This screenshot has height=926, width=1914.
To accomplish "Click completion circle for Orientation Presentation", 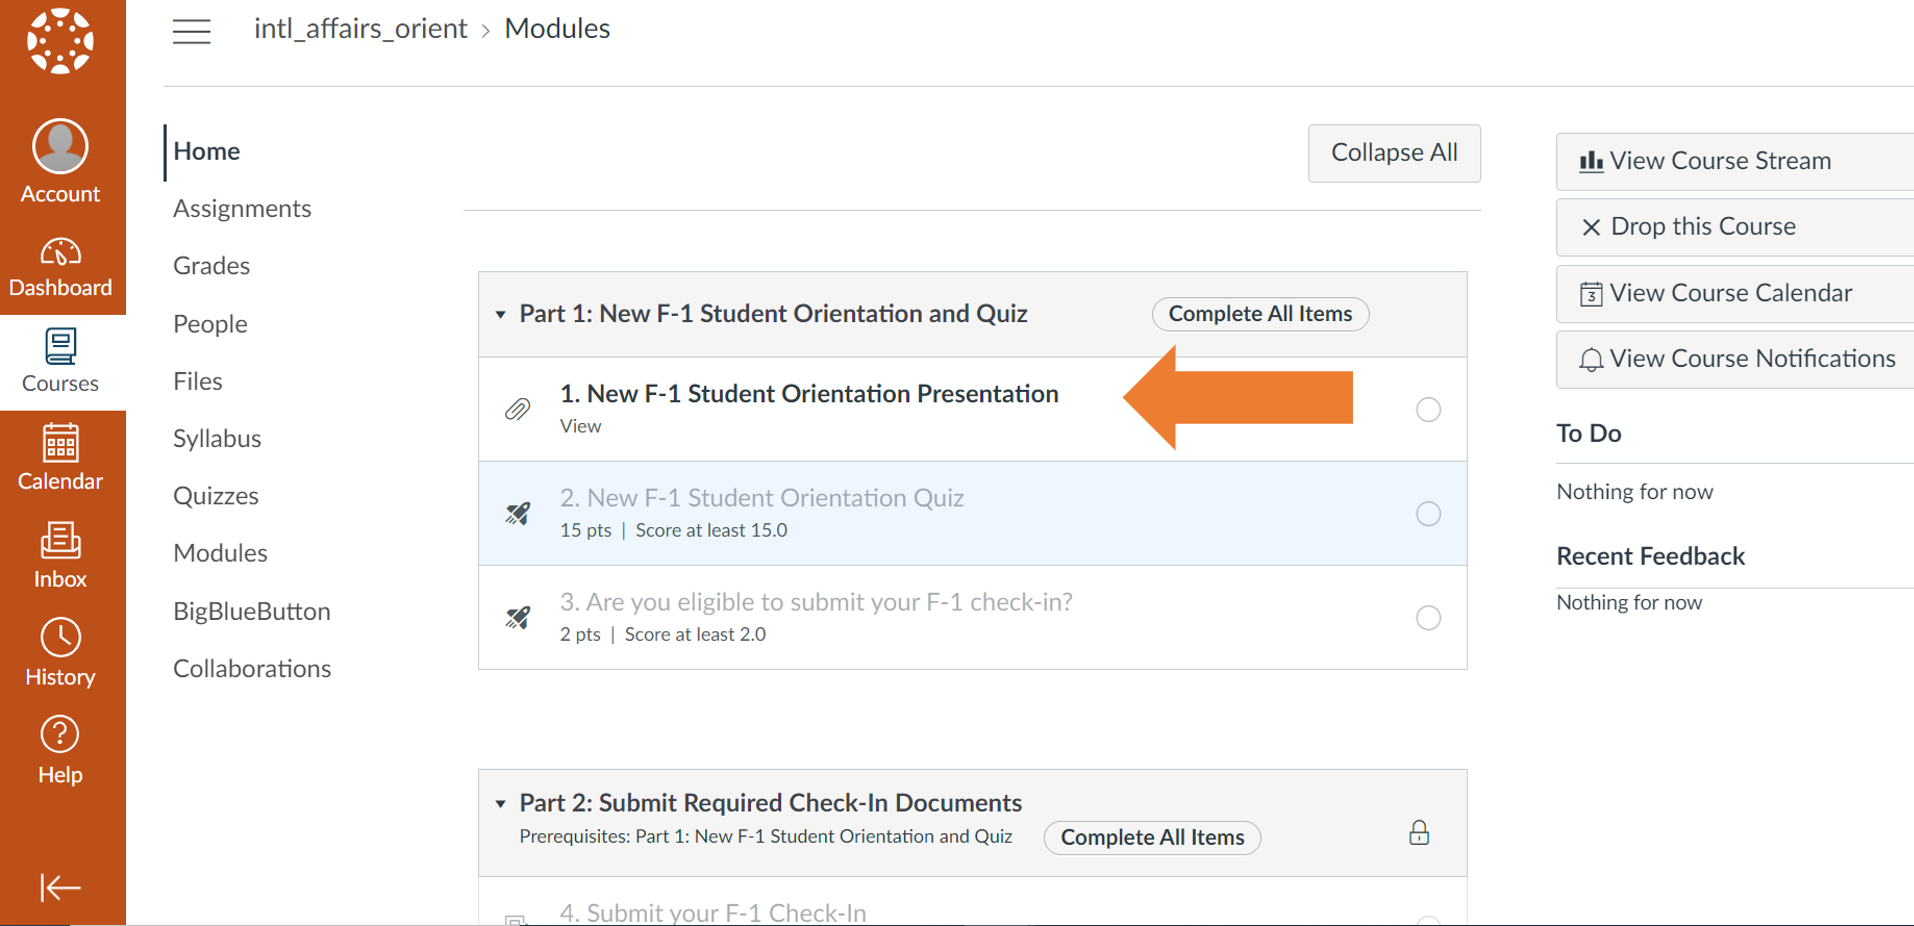I will pyautogui.click(x=1428, y=409).
